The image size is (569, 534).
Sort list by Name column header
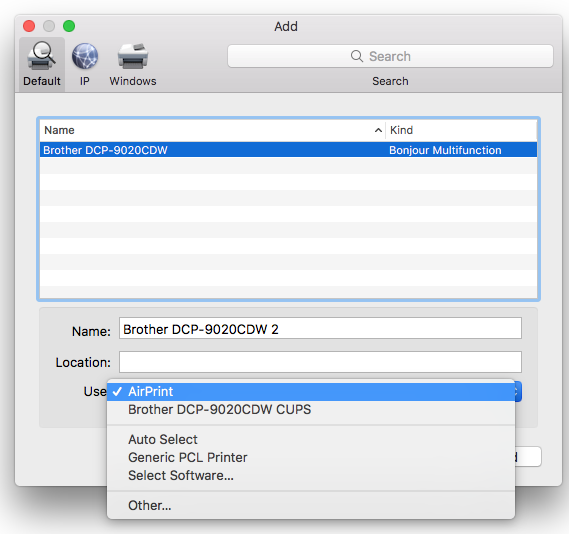click(212, 130)
